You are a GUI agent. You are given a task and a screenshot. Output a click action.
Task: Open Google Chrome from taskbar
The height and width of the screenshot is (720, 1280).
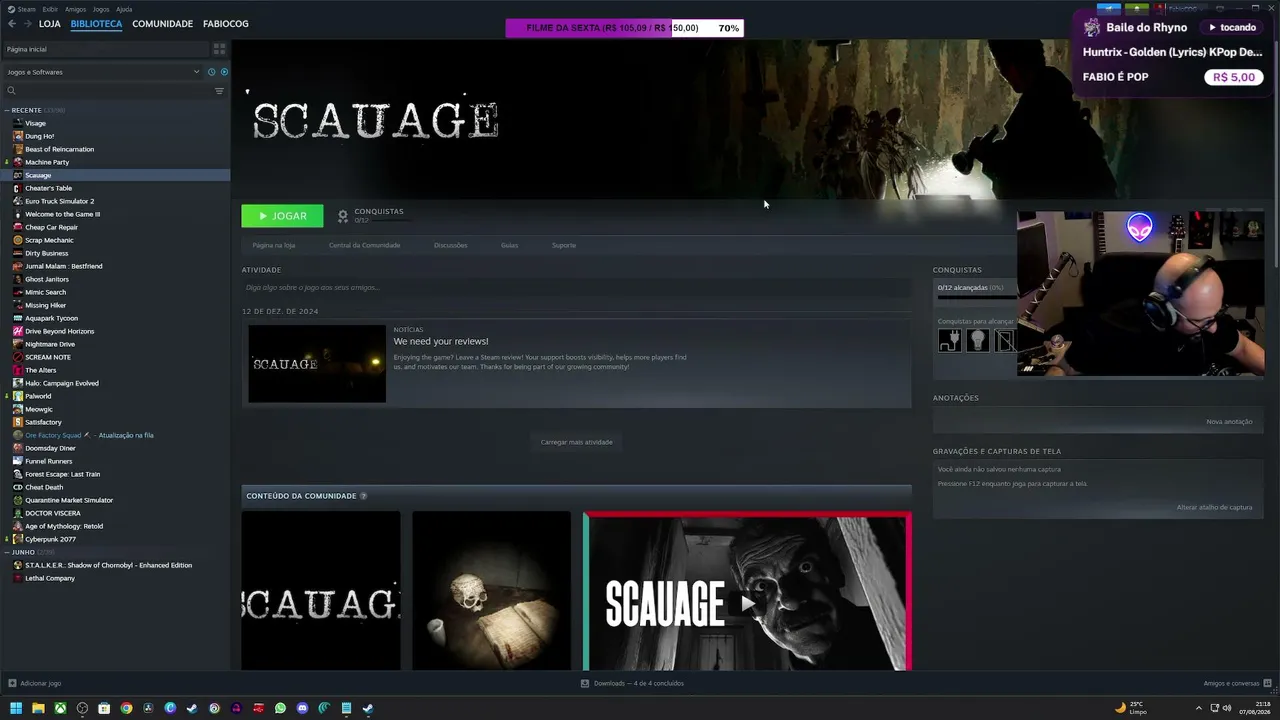click(126, 709)
